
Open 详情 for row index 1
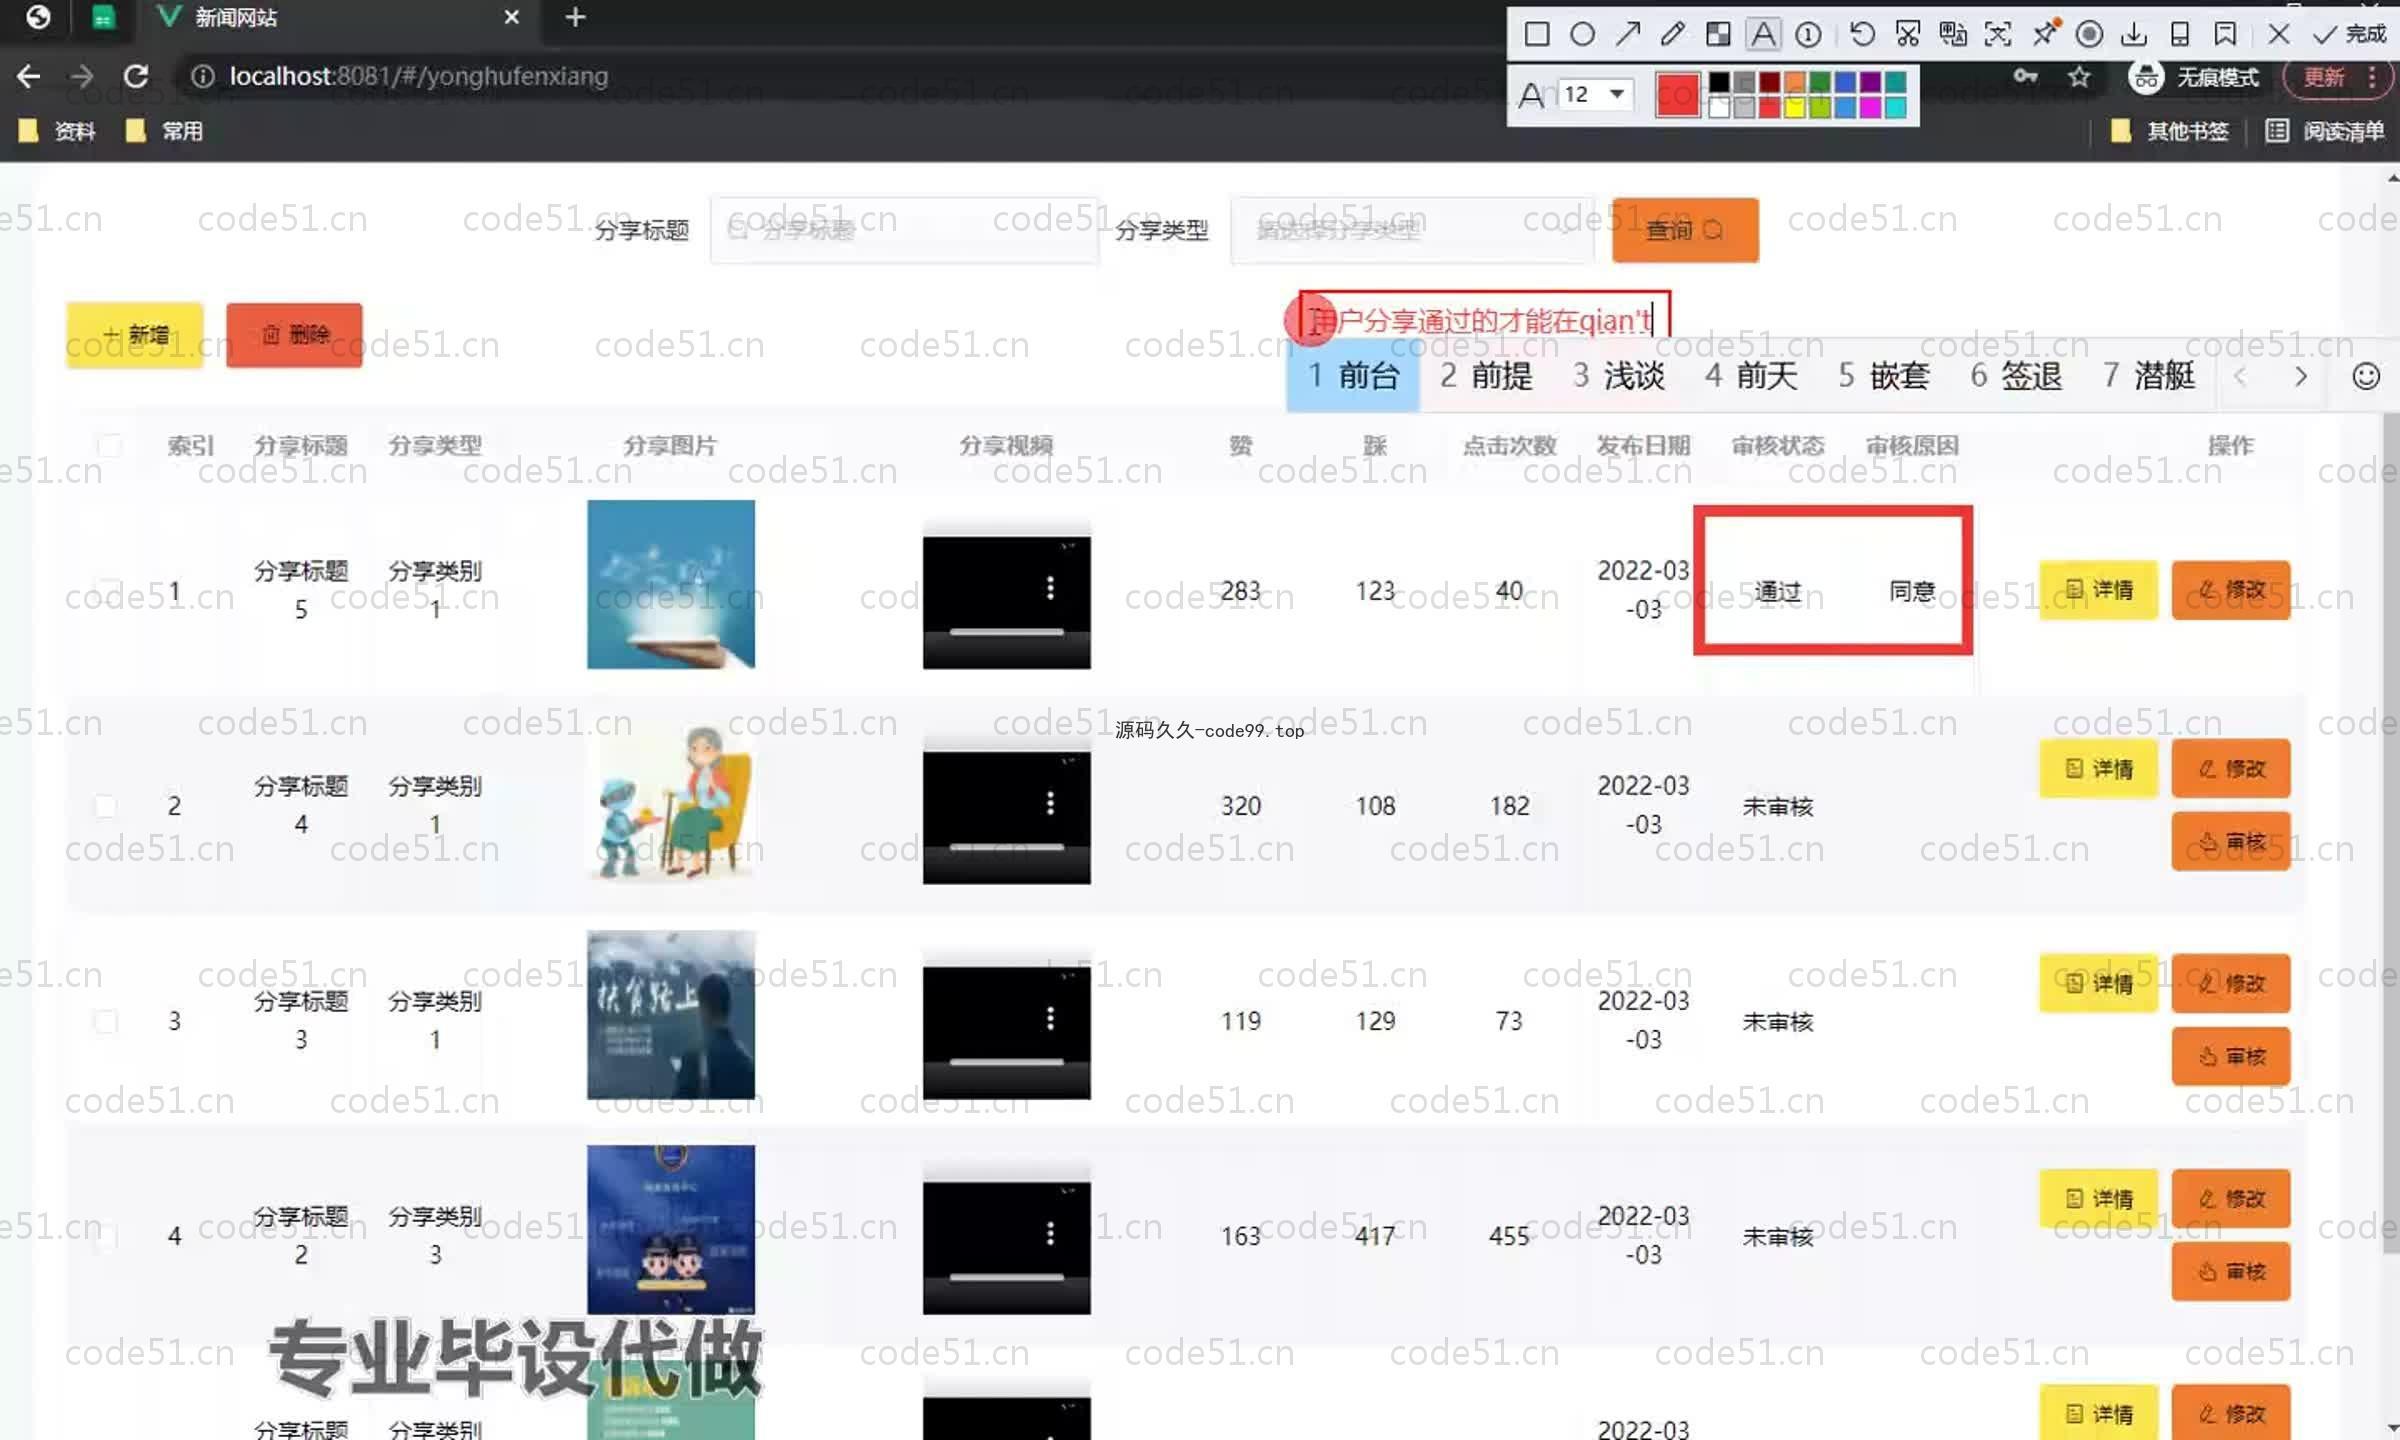[x=2099, y=590]
